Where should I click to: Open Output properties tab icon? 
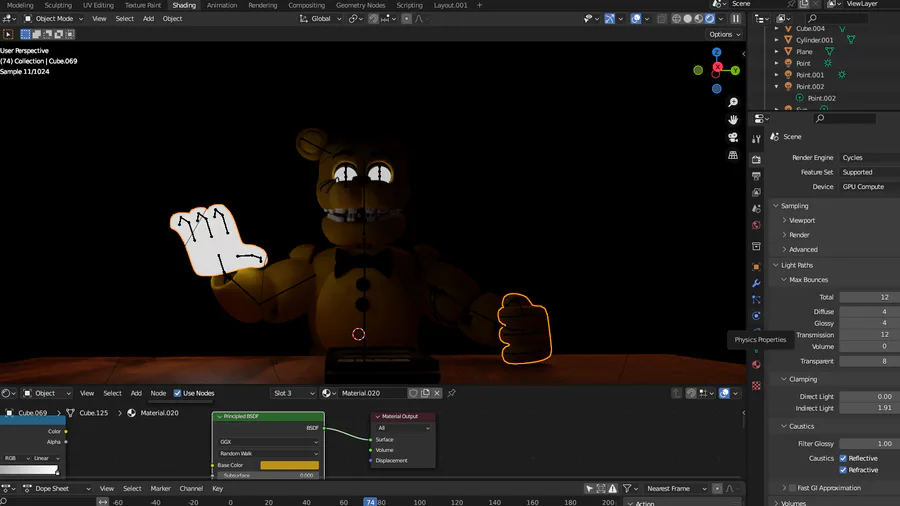click(757, 176)
